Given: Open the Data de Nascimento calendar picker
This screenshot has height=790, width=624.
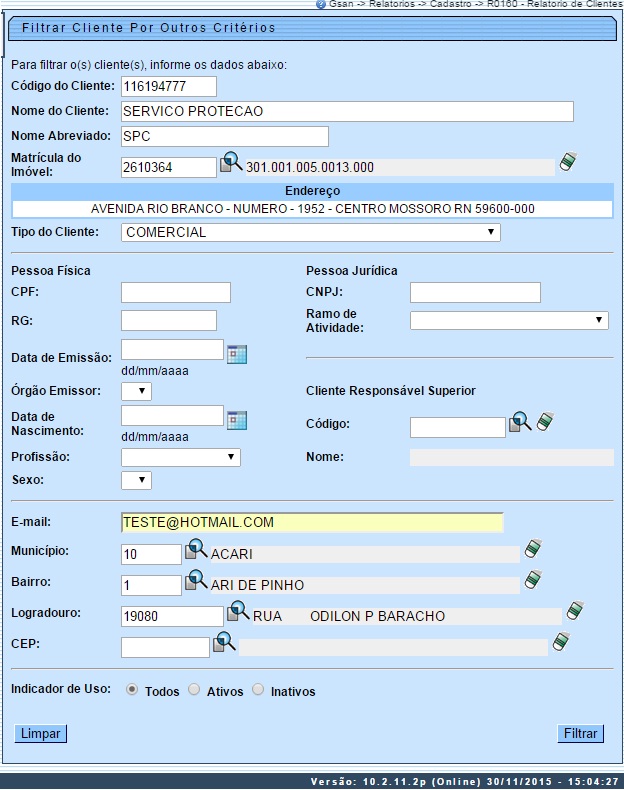Looking at the screenshot, I should [237, 420].
